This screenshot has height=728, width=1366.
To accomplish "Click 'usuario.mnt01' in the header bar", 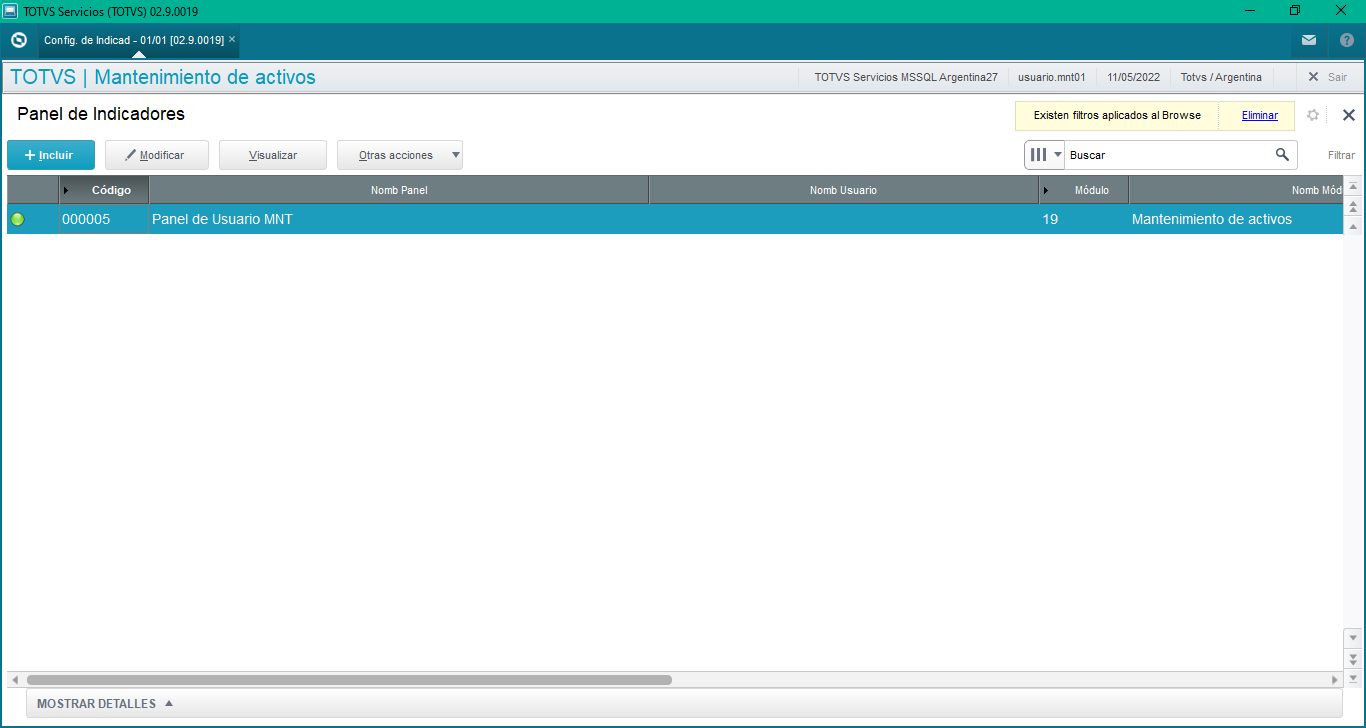I will (1051, 77).
